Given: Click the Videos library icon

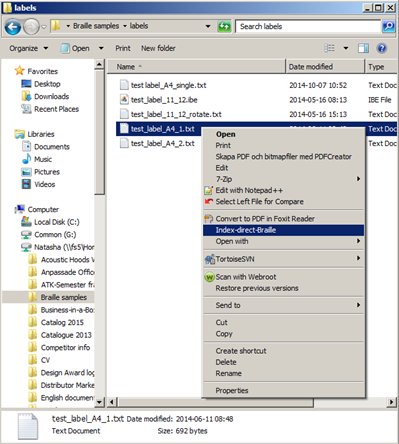Looking at the screenshot, I should [26, 184].
